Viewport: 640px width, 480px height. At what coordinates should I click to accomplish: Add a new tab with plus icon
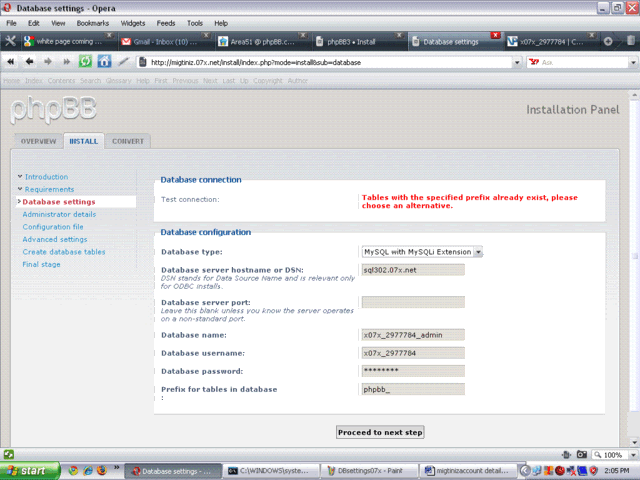pyautogui.click(x=608, y=41)
